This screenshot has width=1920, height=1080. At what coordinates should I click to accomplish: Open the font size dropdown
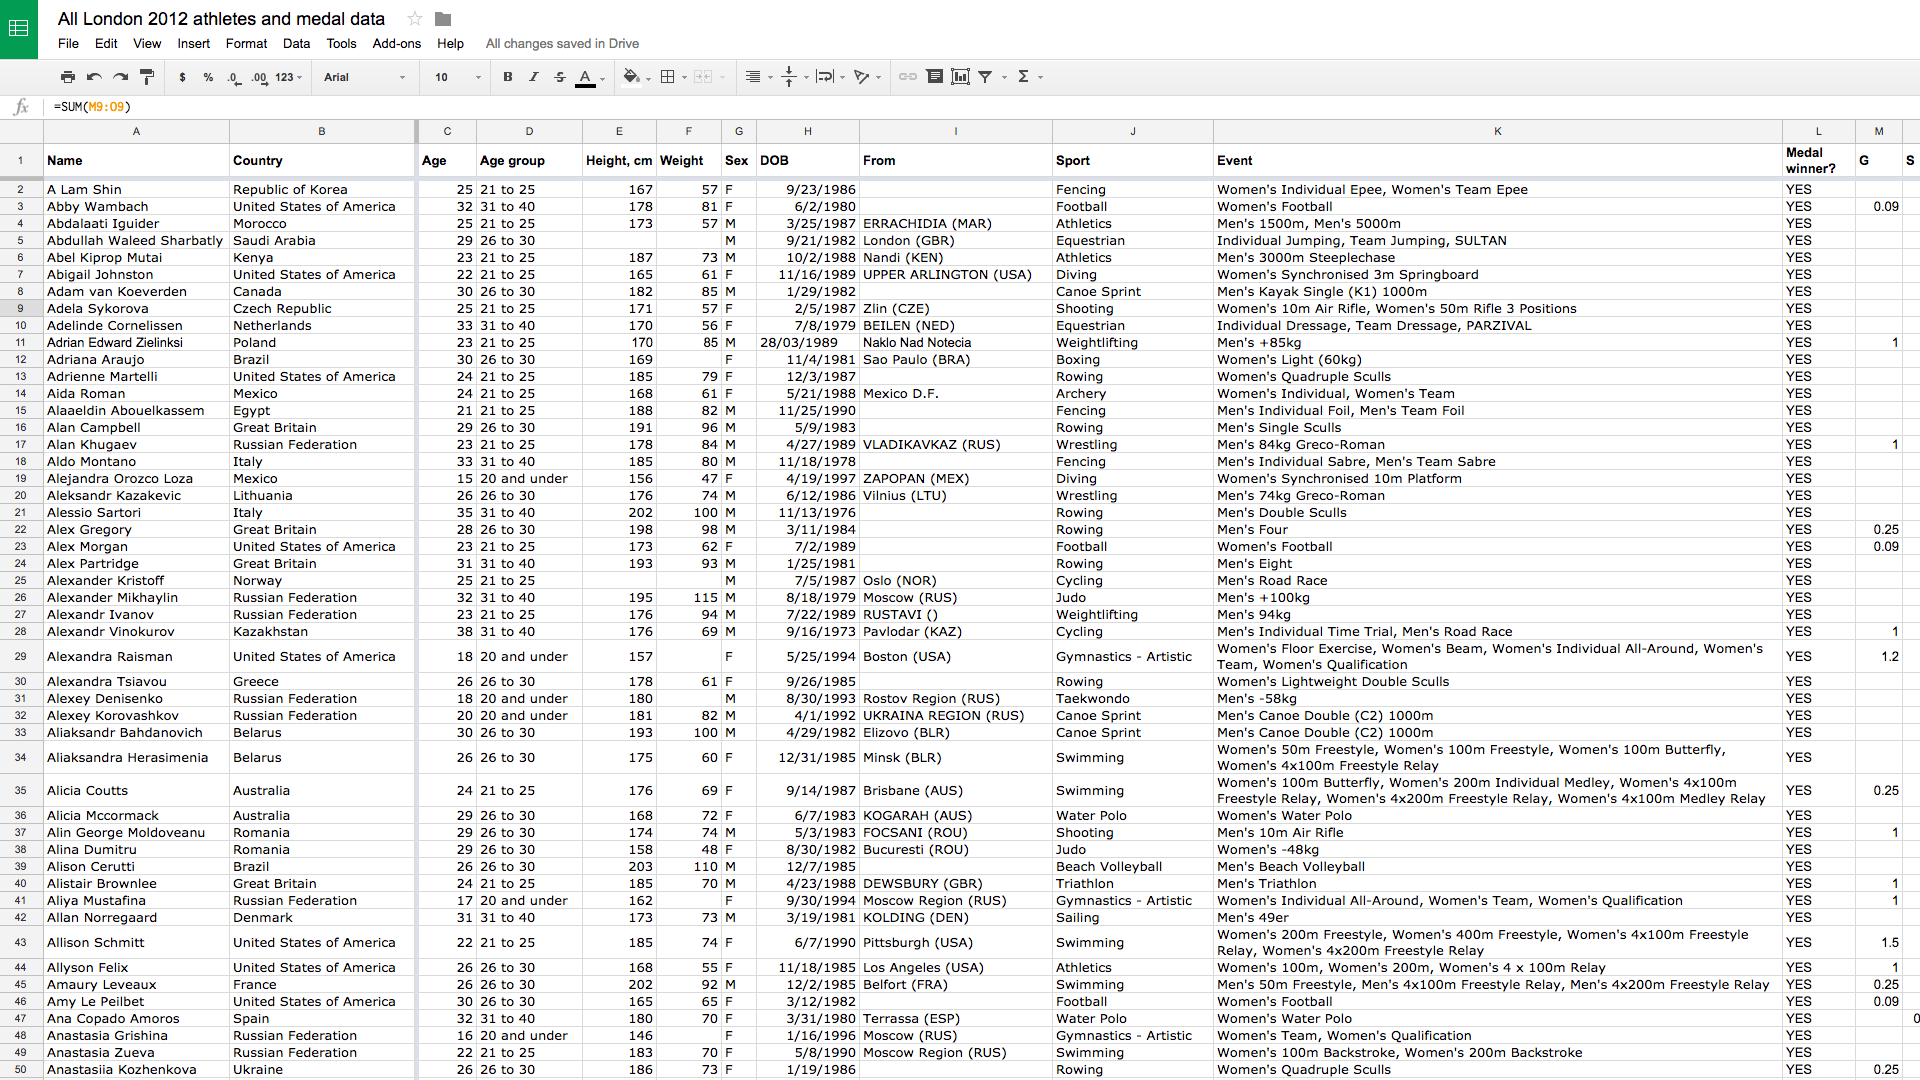455,77
